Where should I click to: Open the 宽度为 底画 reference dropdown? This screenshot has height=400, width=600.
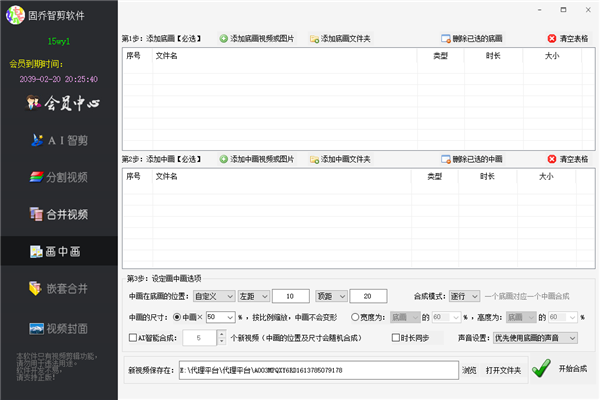pos(405,317)
